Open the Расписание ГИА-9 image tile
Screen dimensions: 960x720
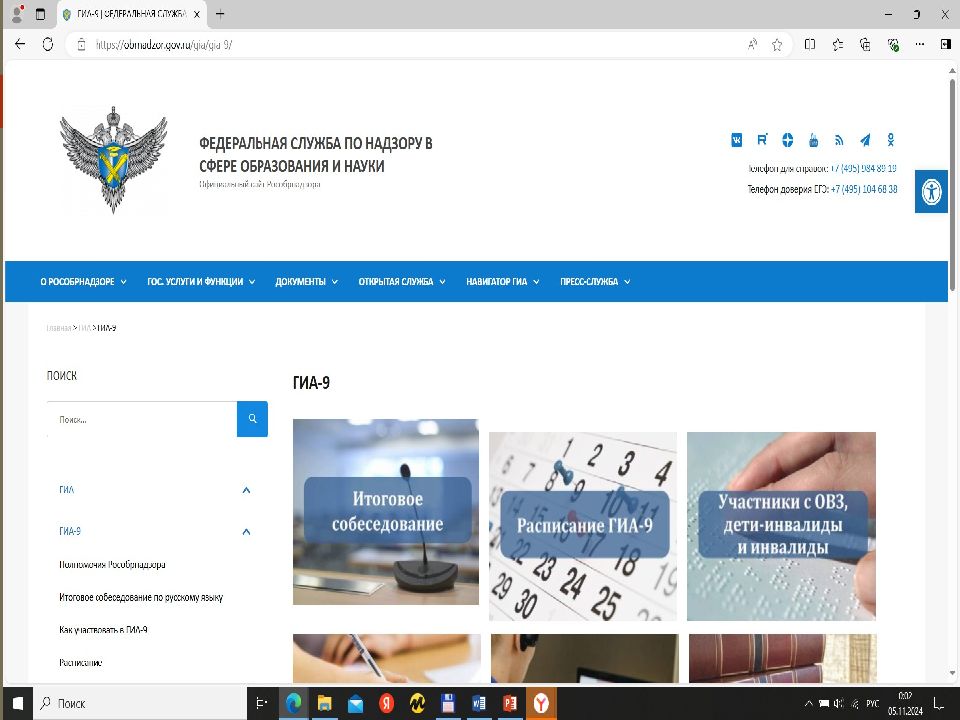[583, 526]
